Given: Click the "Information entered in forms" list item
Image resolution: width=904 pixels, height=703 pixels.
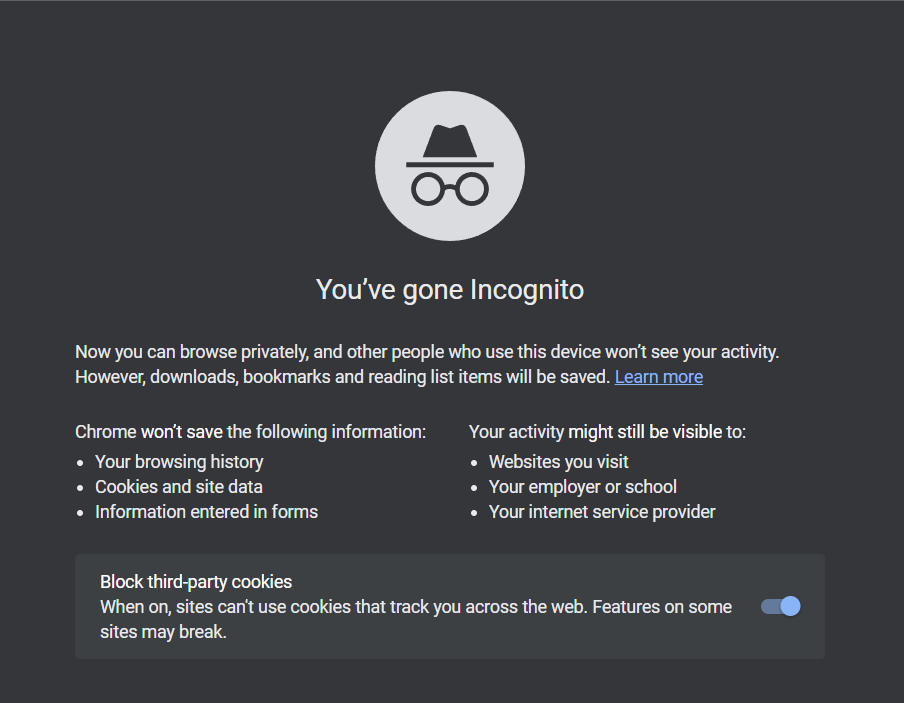Looking at the screenshot, I should [206, 512].
